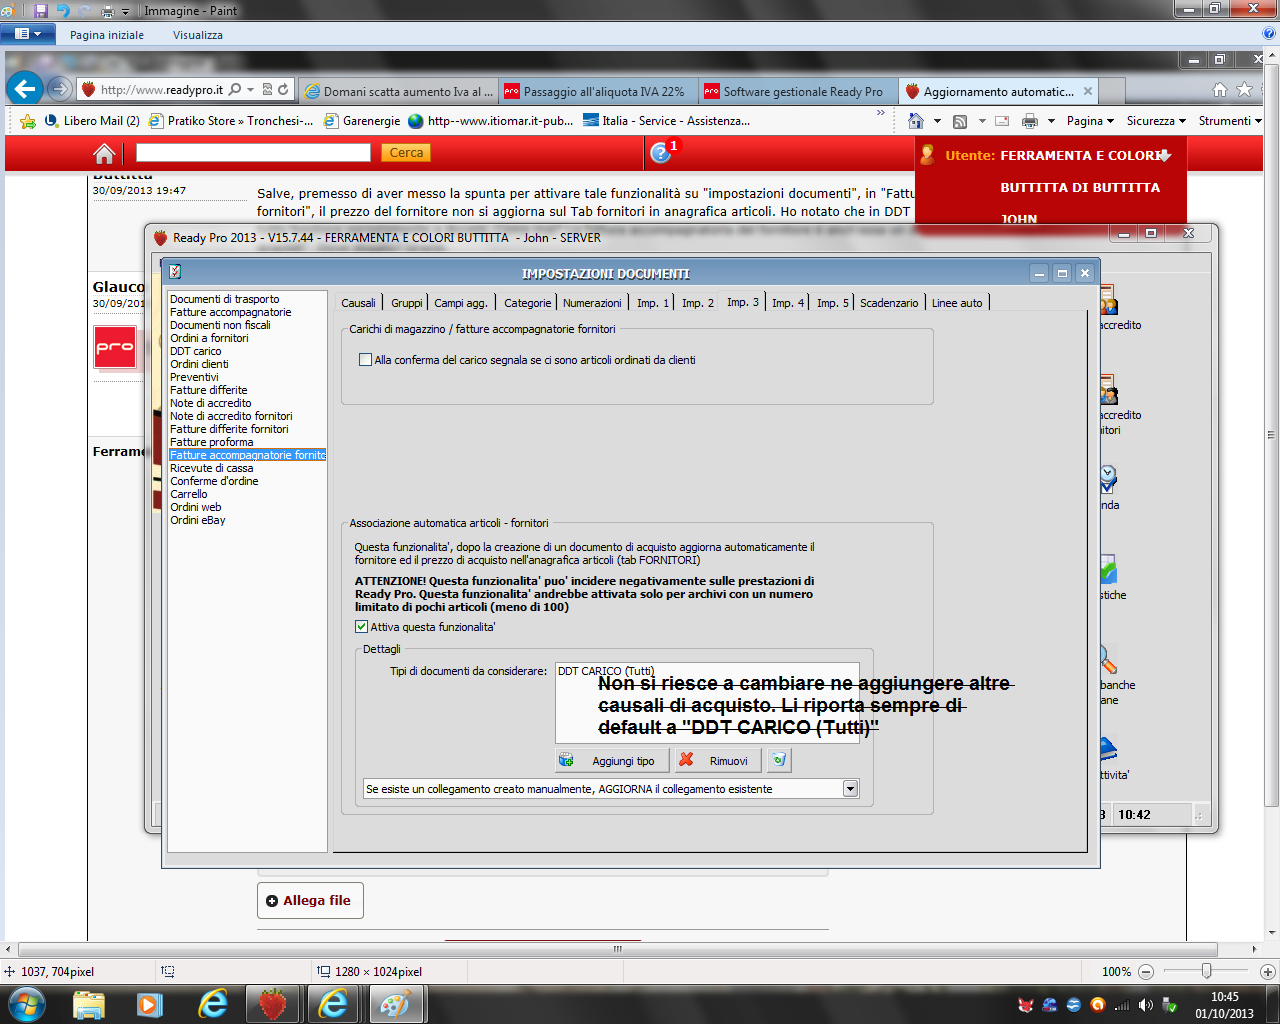
Task: Open the Campi agg. tab
Action: pyautogui.click(x=461, y=303)
